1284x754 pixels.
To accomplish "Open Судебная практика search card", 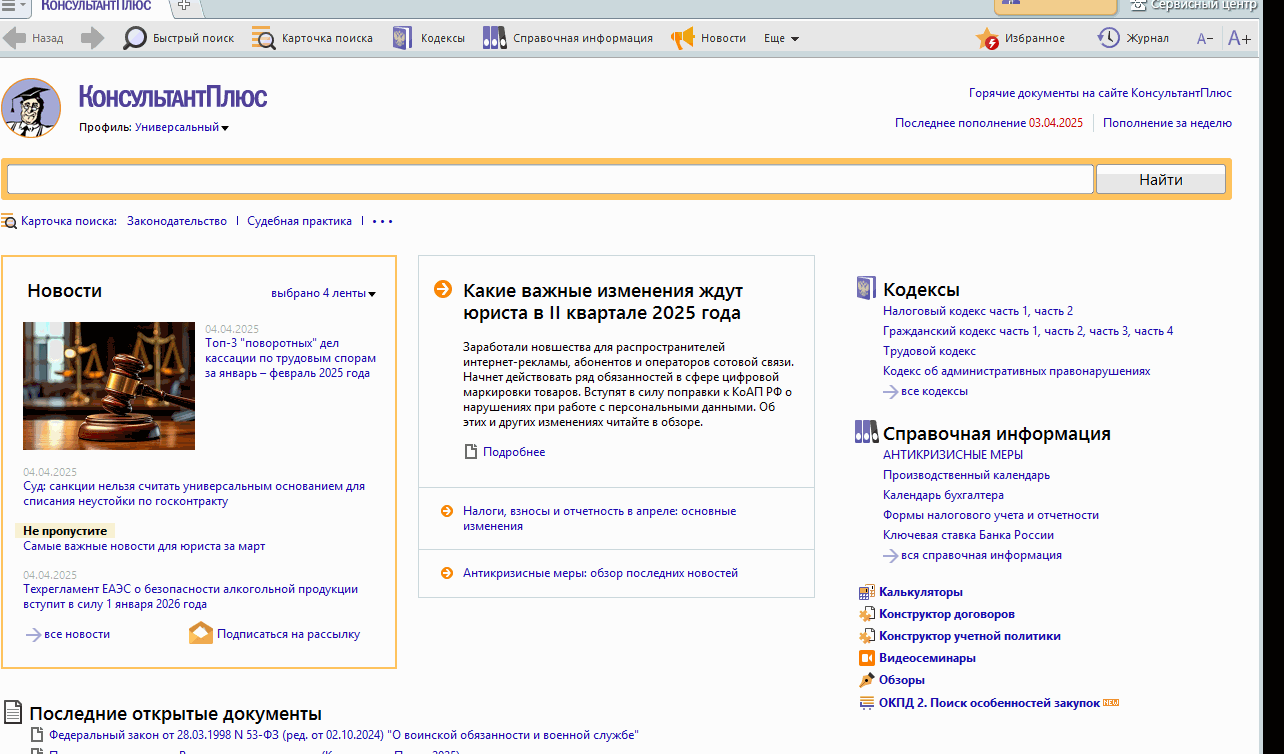I will click(300, 221).
